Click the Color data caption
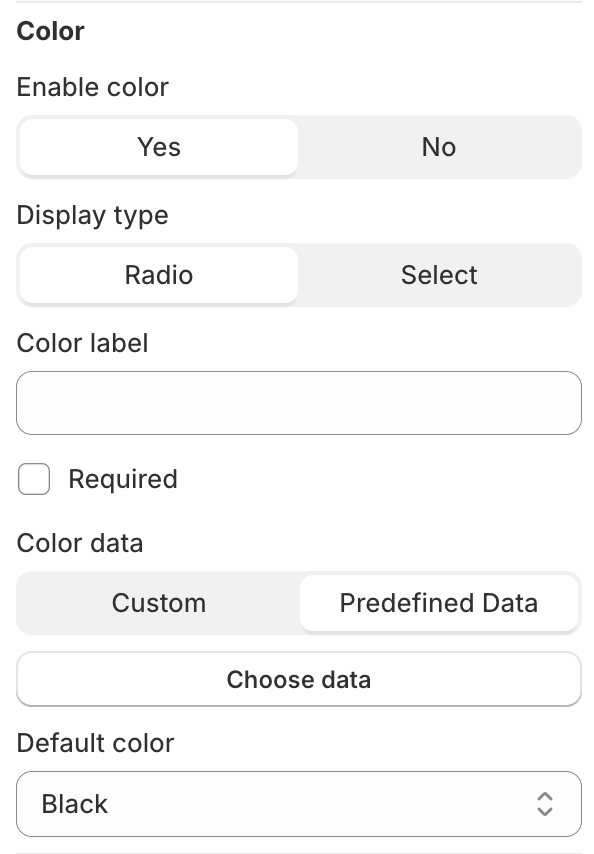The width and height of the screenshot is (594, 854). (80, 543)
